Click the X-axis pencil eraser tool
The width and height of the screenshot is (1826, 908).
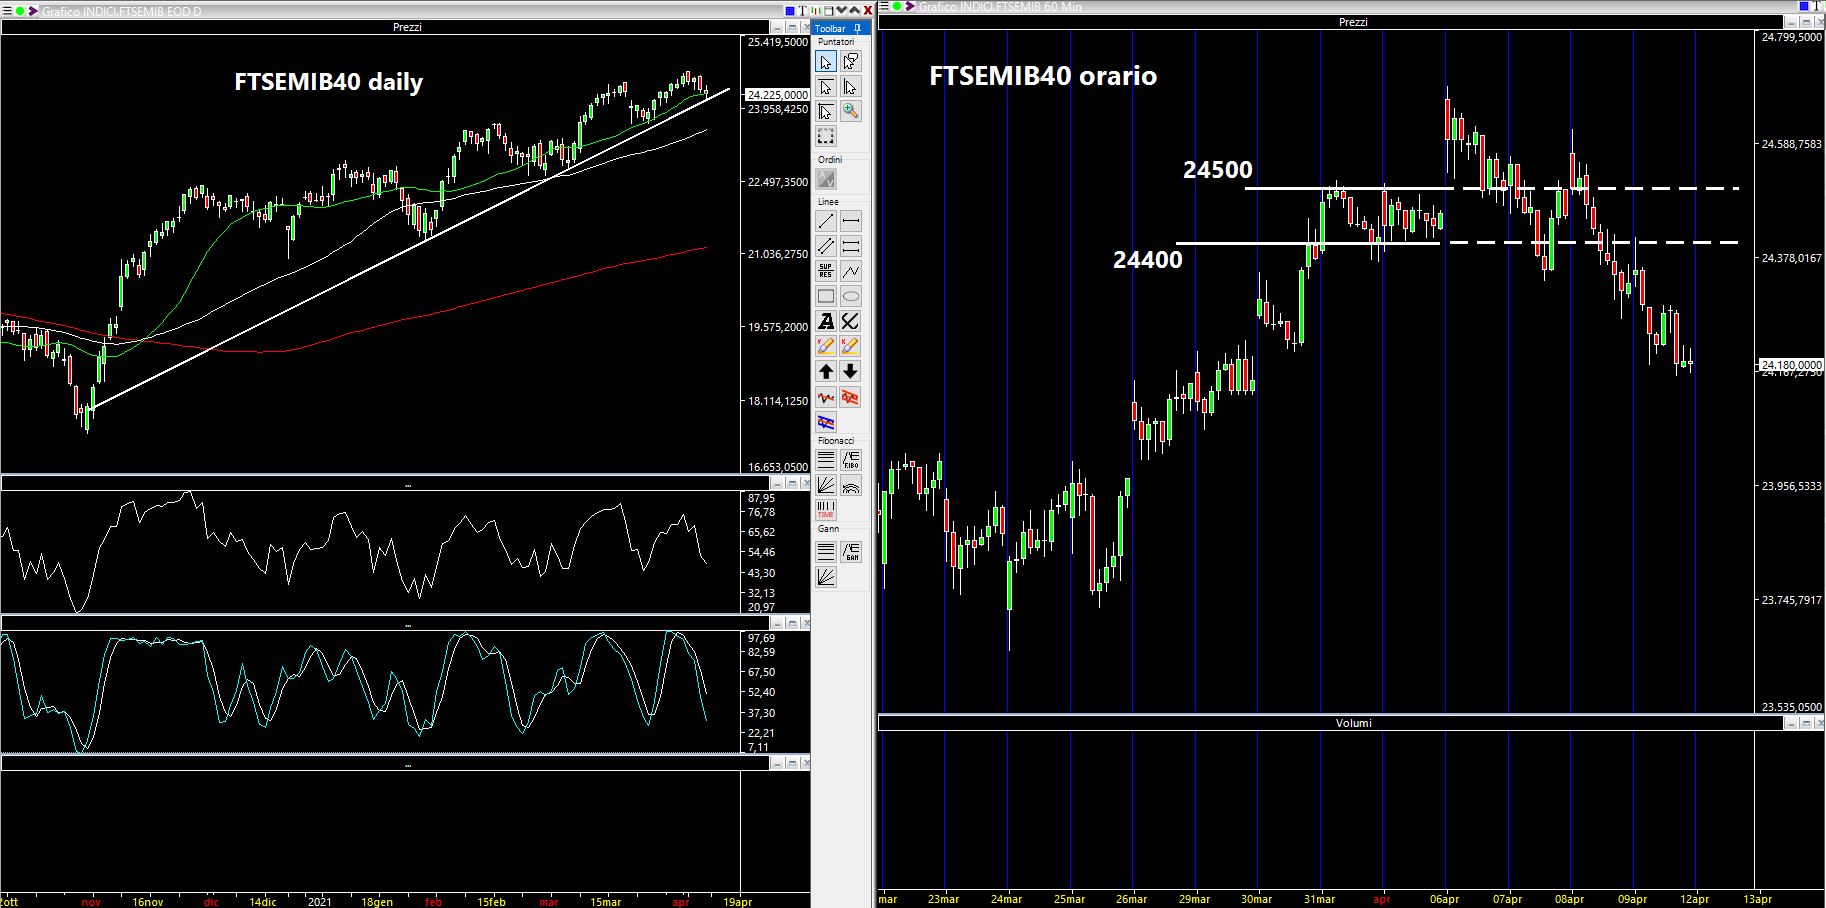pyautogui.click(x=850, y=346)
